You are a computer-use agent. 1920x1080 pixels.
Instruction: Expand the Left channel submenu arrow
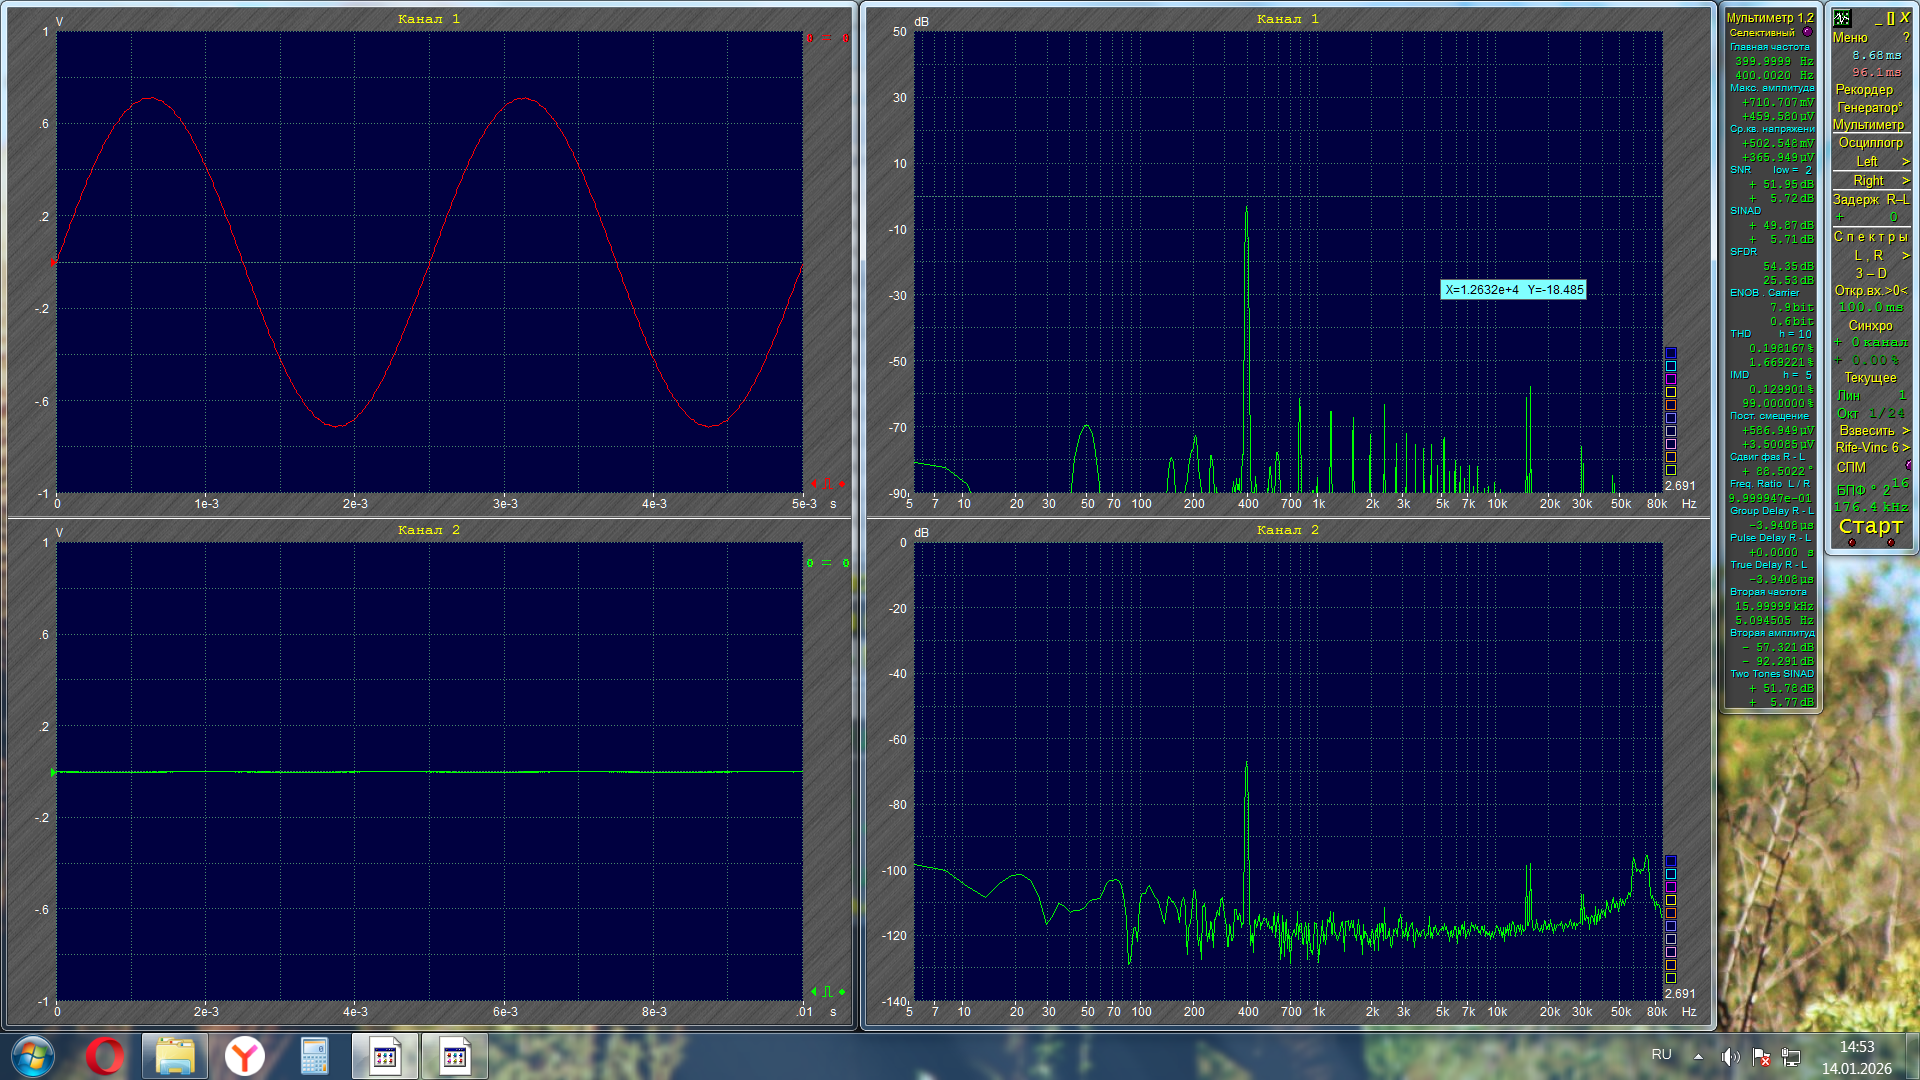[1905, 162]
